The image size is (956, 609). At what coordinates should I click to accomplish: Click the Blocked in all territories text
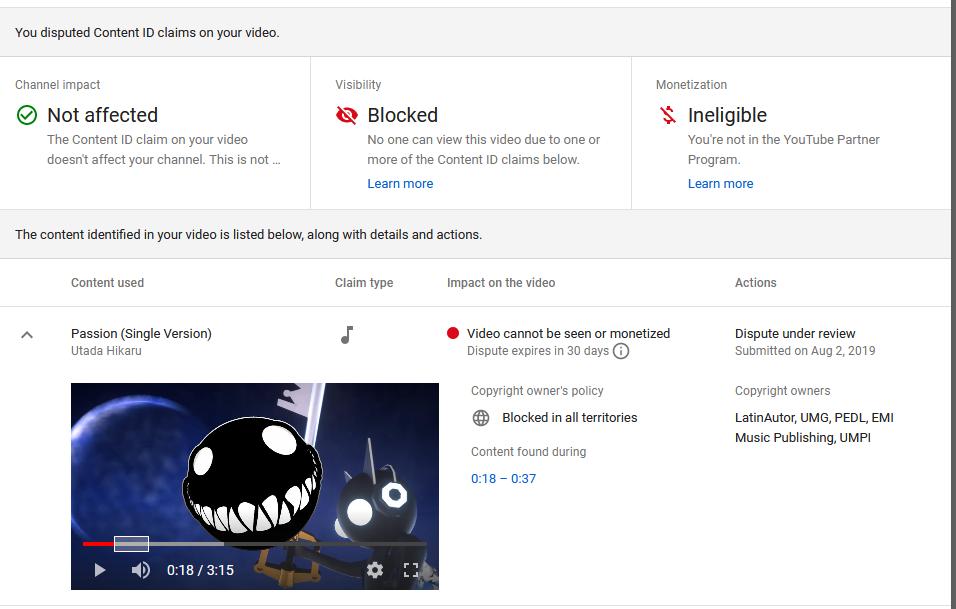tap(569, 418)
